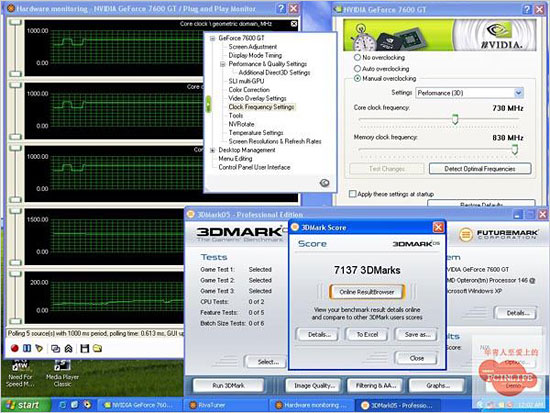Click vertical slider left of first Core clock graph
The image size is (550, 413).
click(15, 48)
